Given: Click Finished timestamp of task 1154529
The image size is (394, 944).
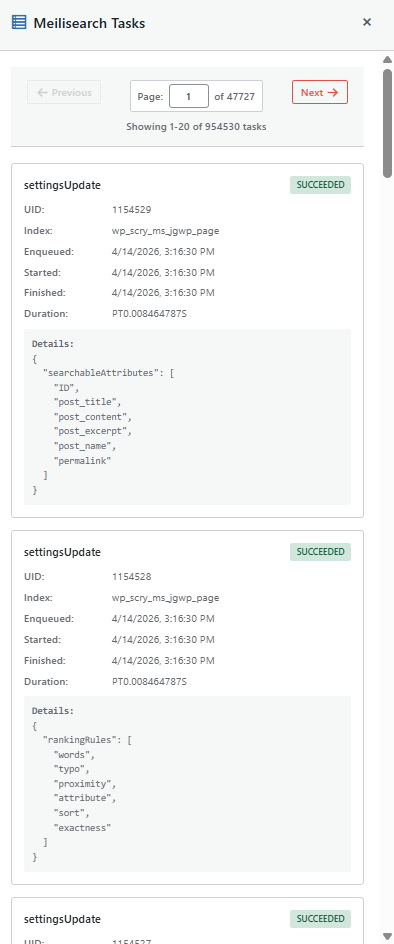Looking at the screenshot, I should [163, 293].
